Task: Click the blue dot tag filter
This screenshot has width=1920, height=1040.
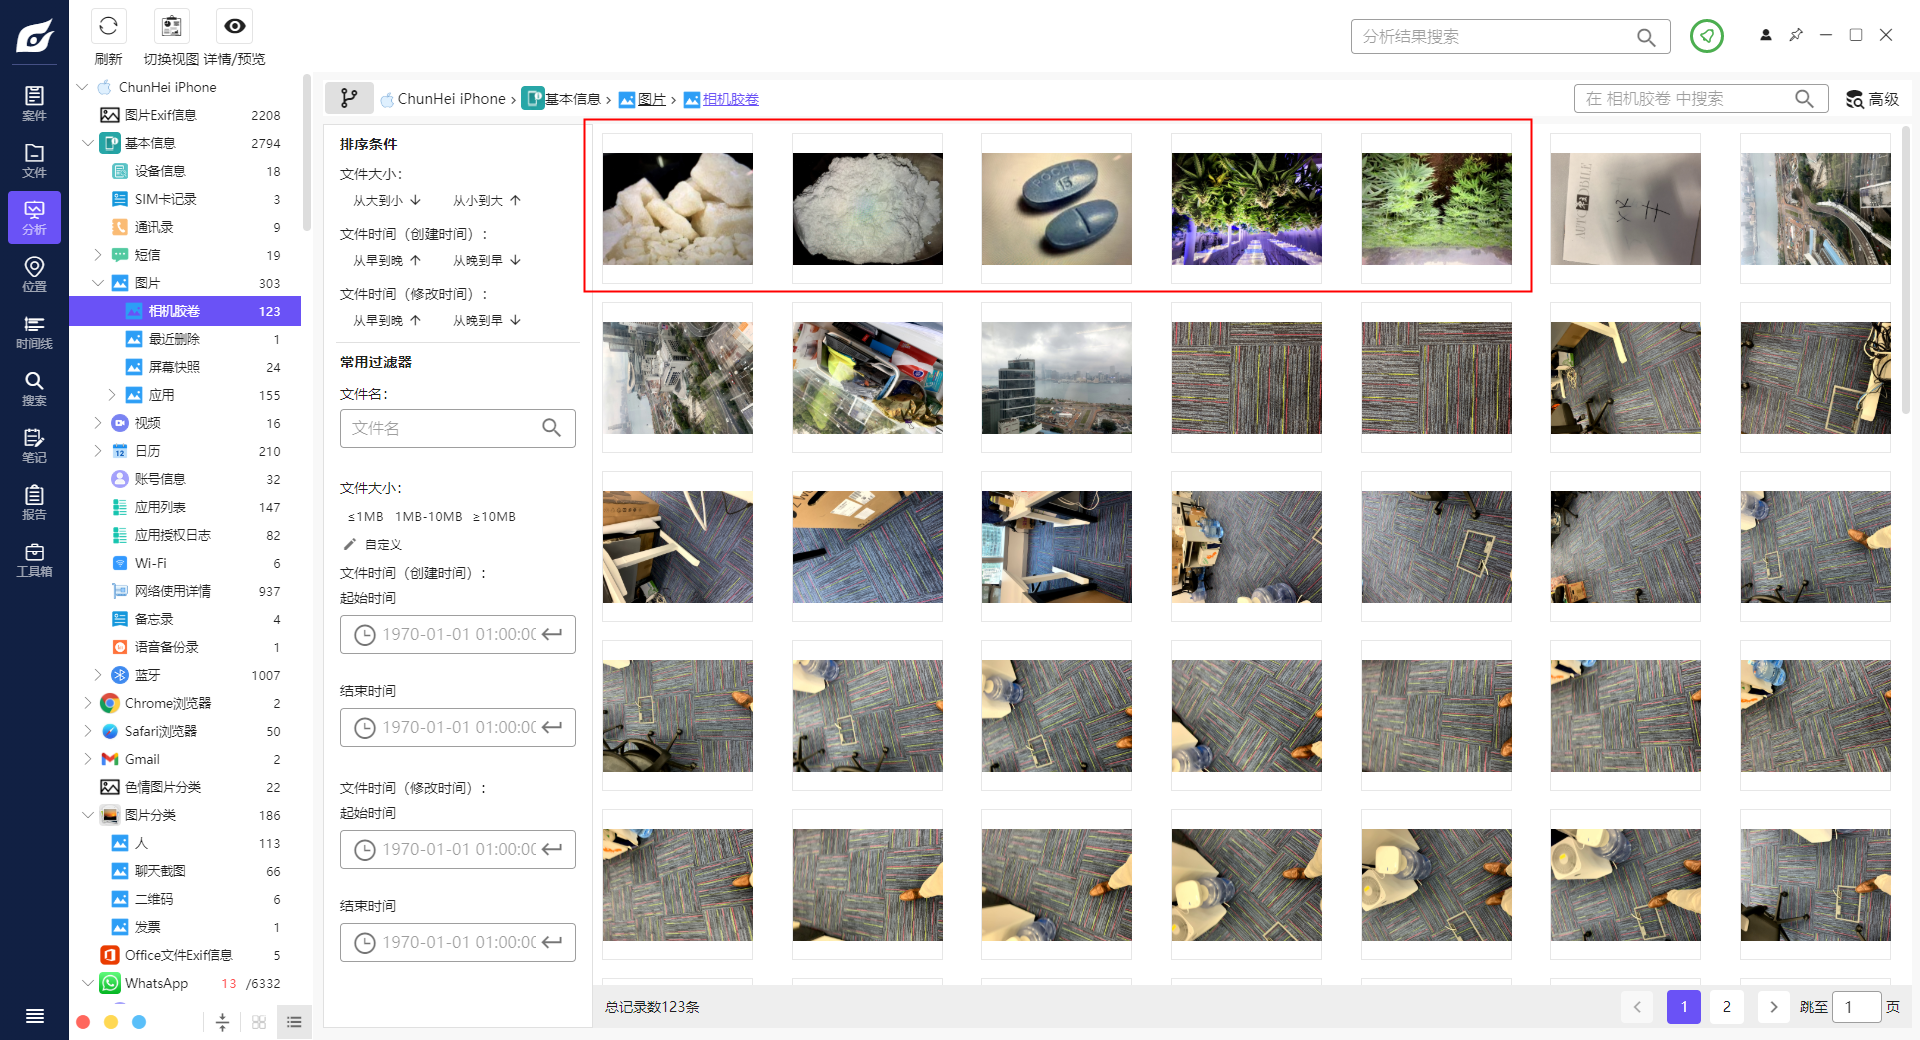Action: [x=139, y=1022]
